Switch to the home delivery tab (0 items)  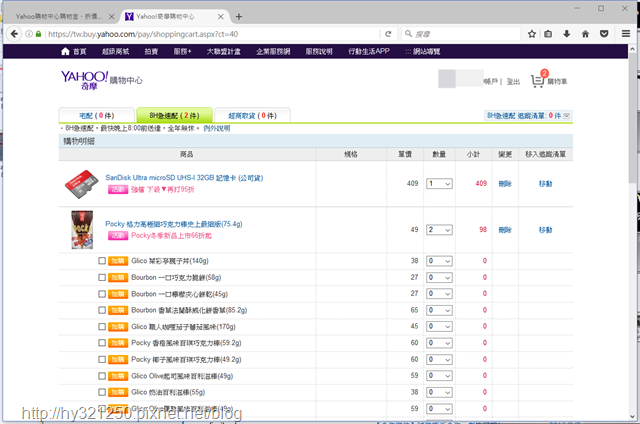coord(97,115)
